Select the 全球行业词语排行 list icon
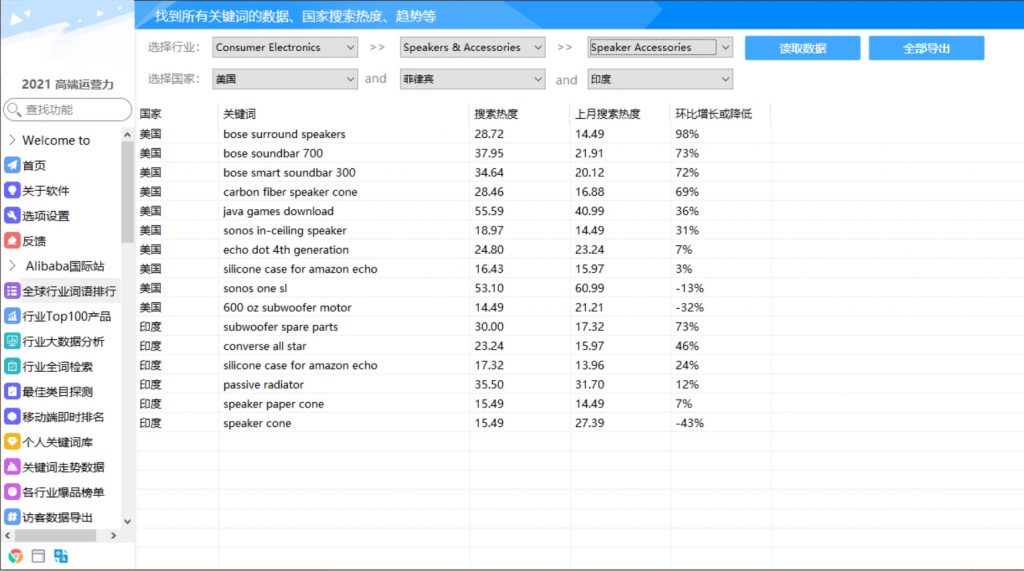Viewport: 1024px width, 571px height. click(12, 291)
